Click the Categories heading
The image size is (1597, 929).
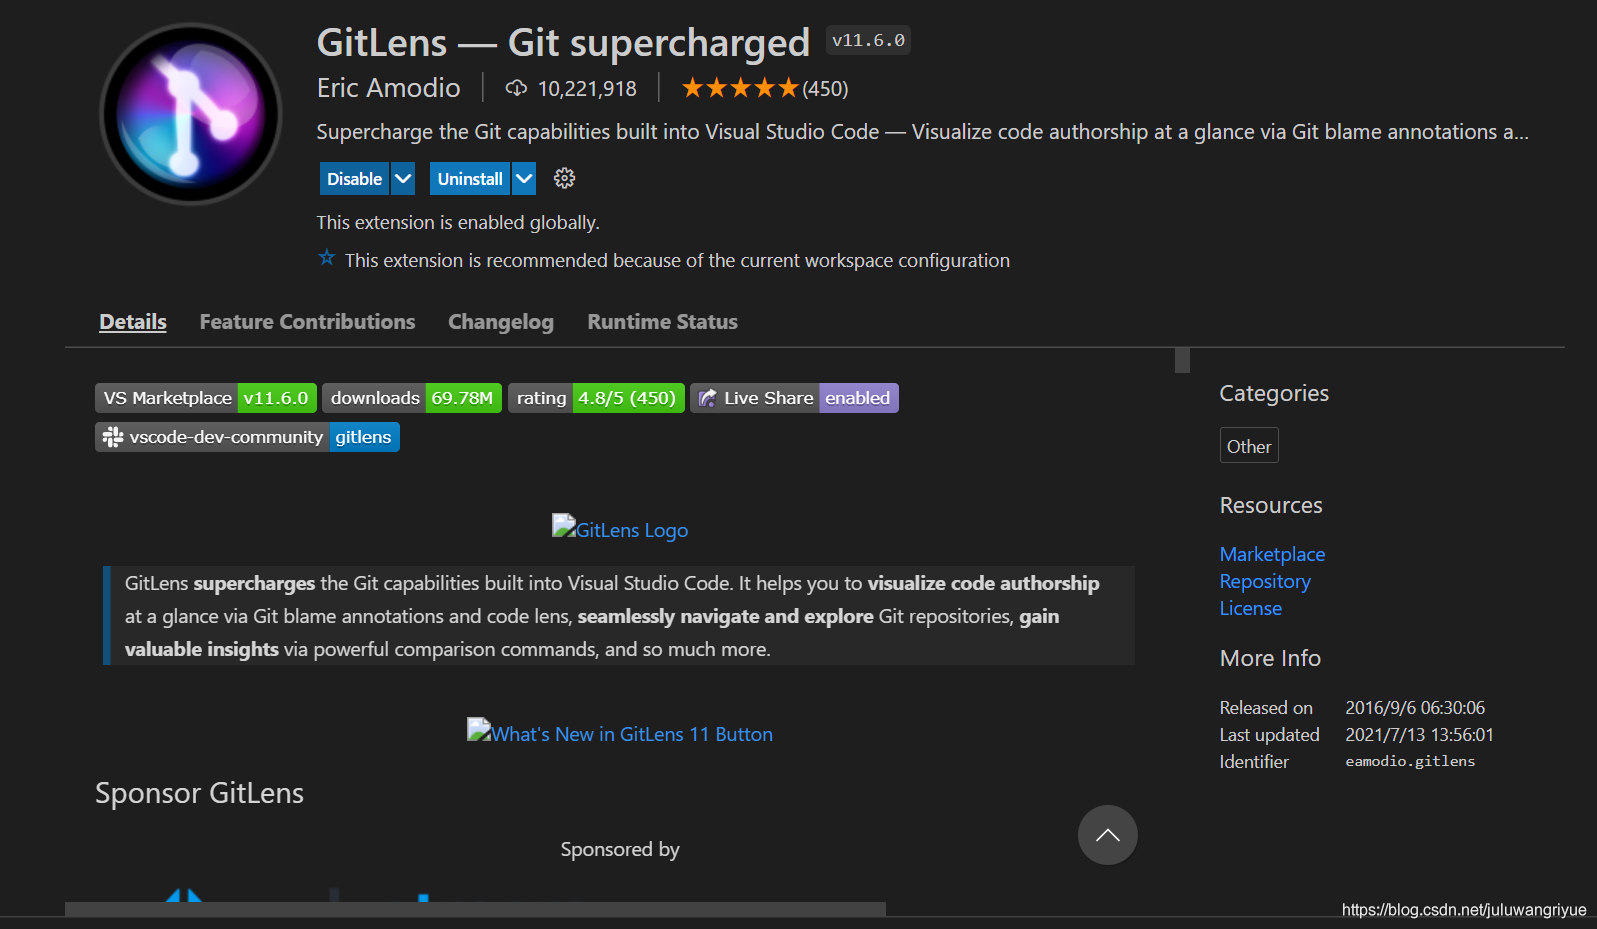[x=1274, y=393]
